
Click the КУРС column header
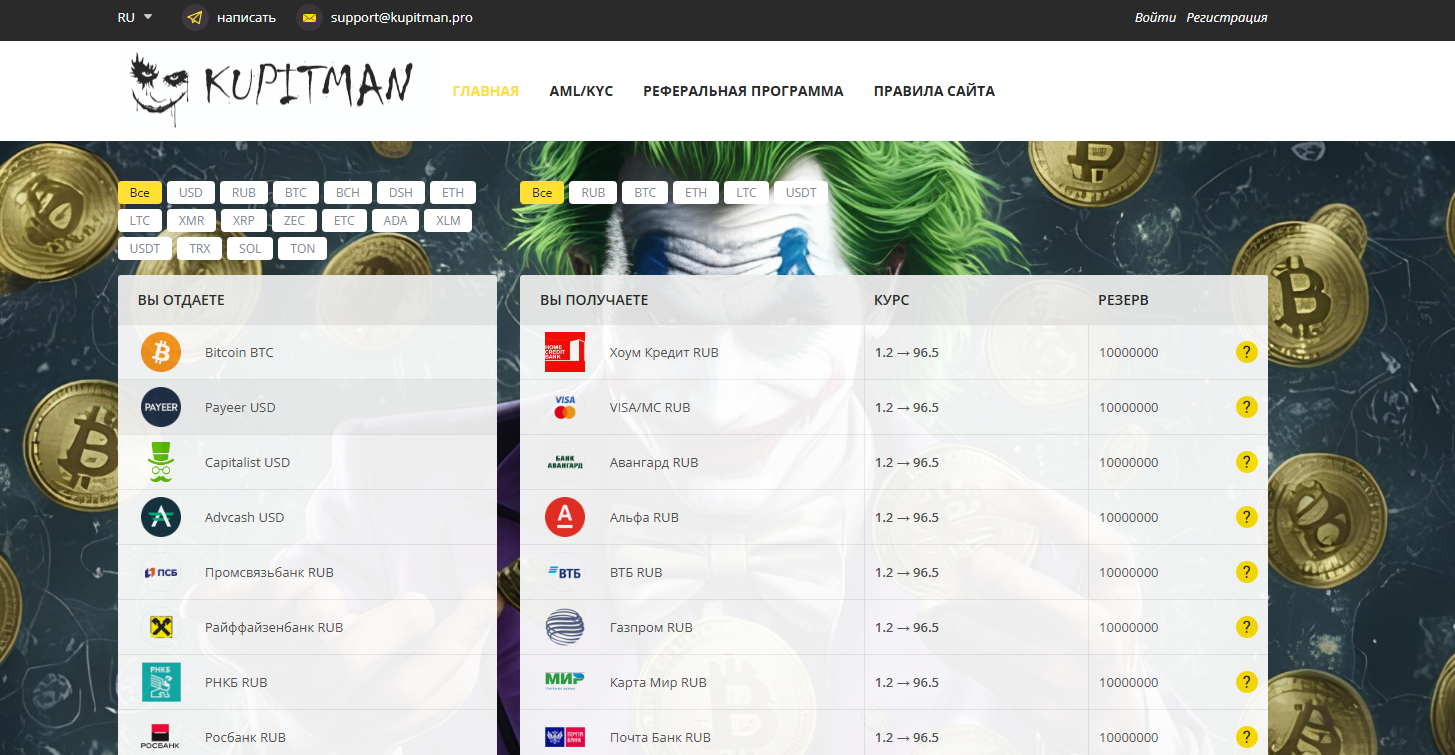pos(892,300)
